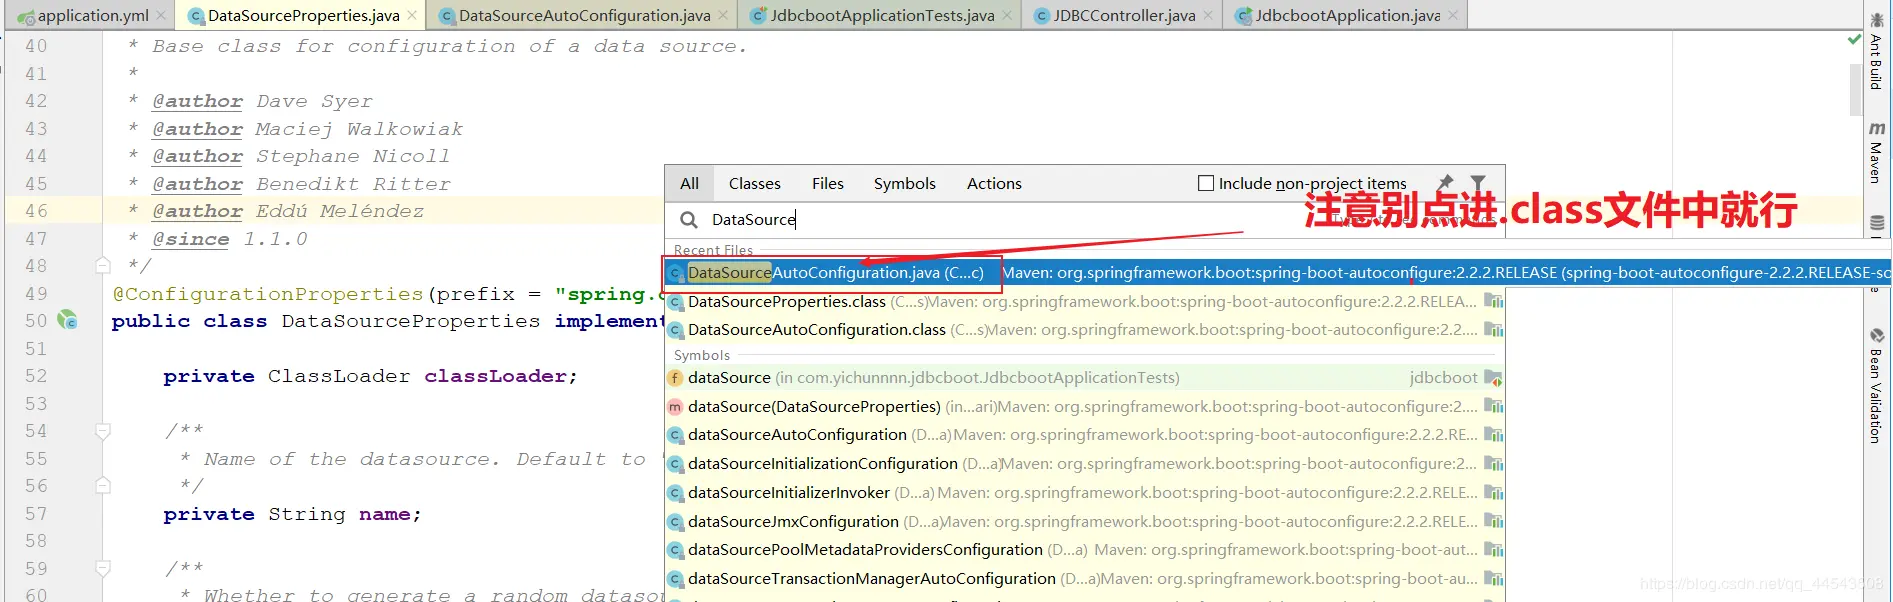
Task: Click the search magnifier icon
Action: click(688, 219)
